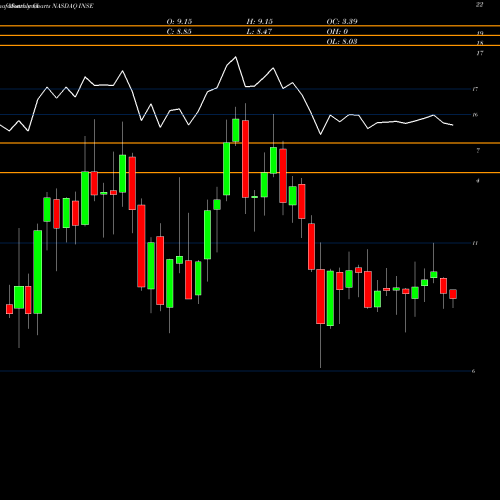Click the high price value H: 9.15
Screen dimensions: 500x500
260,22
